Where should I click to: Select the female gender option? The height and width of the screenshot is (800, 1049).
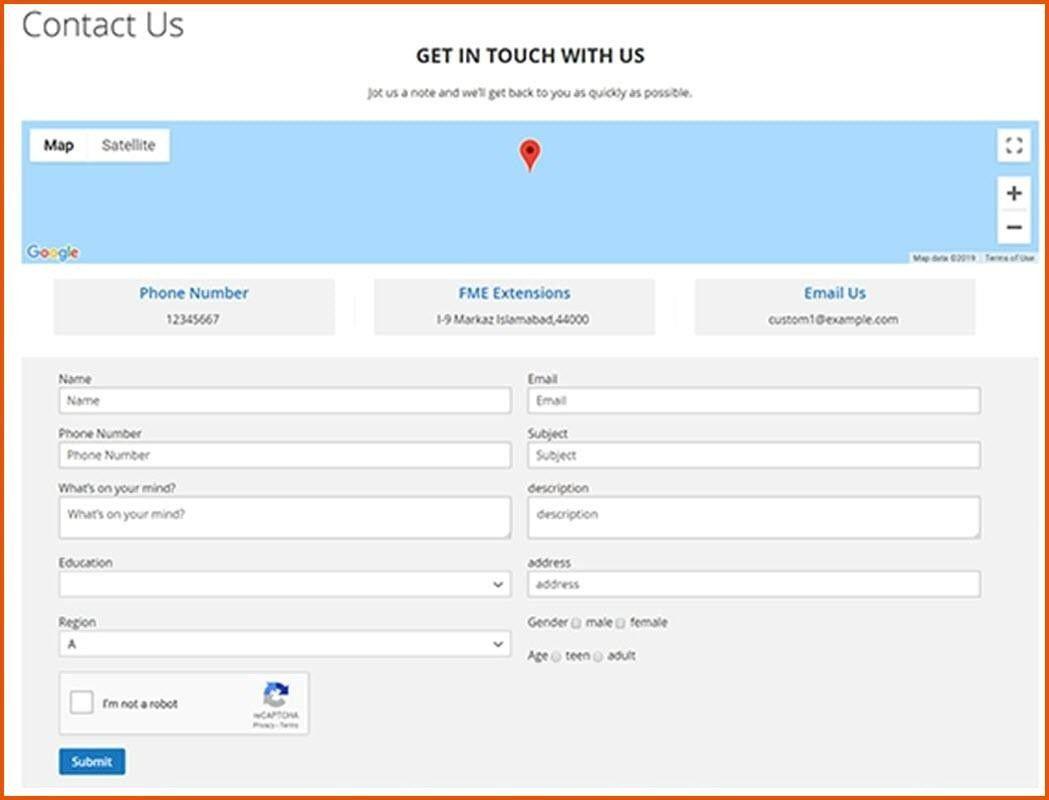tap(620, 623)
